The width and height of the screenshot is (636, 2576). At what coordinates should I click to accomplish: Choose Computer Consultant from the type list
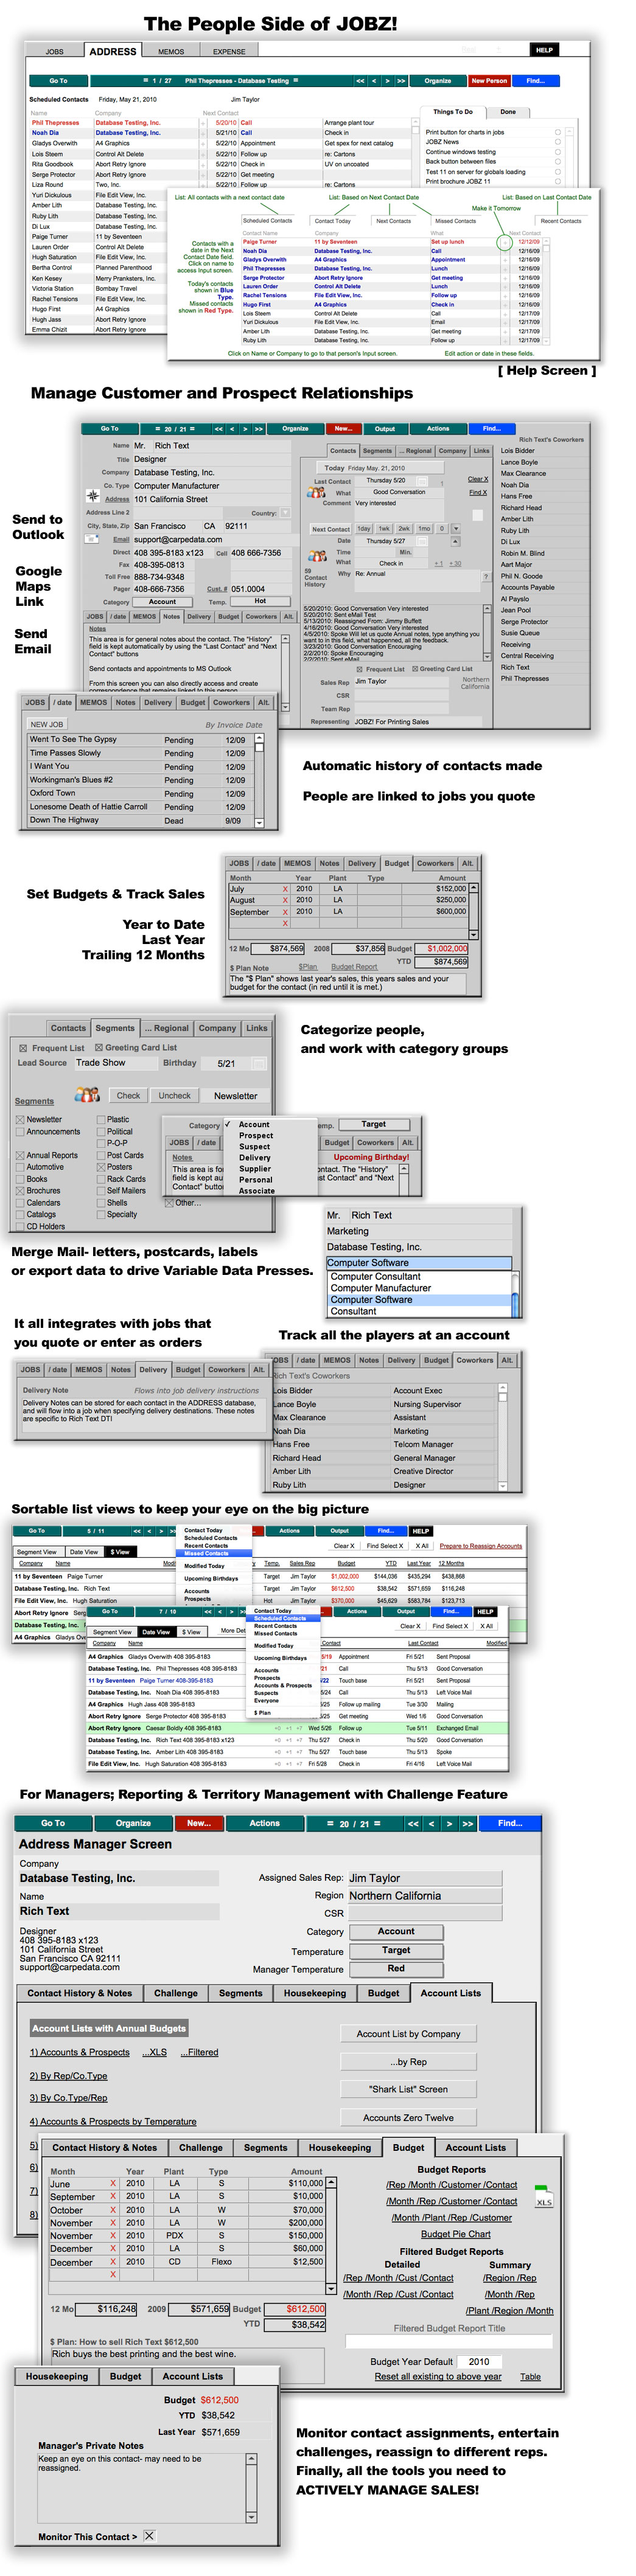pos(375,1276)
